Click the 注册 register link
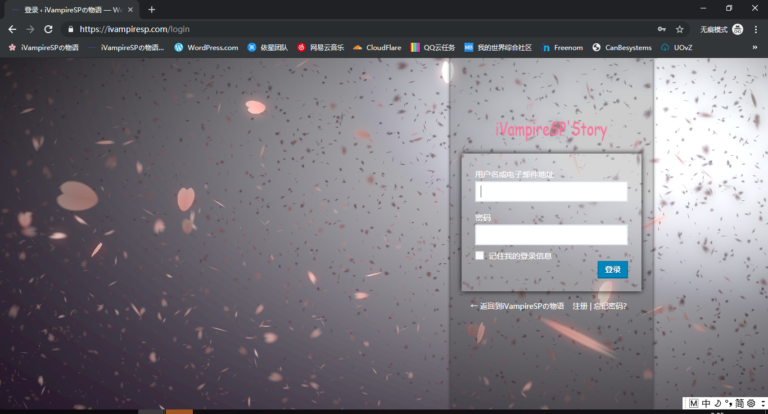Screen dimensions: 768x414 [580, 306]
